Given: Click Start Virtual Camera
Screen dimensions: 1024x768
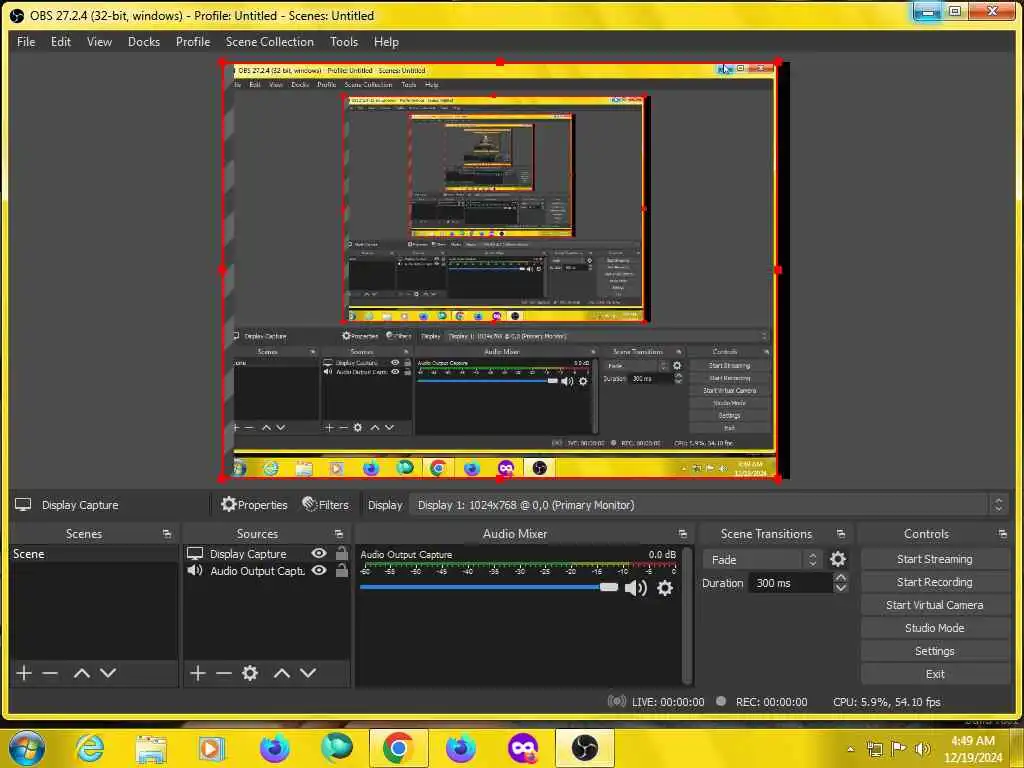Looking at the screenshot, I should coord(935,605).
